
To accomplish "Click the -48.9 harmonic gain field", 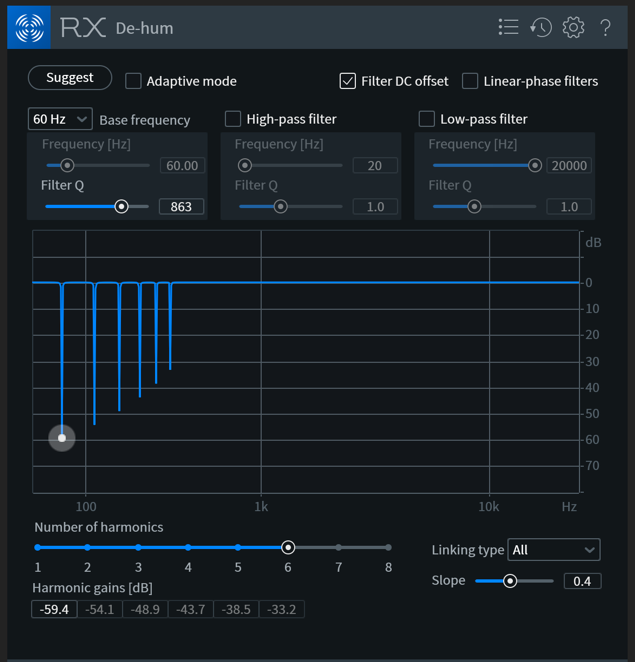I will (145, 609).
